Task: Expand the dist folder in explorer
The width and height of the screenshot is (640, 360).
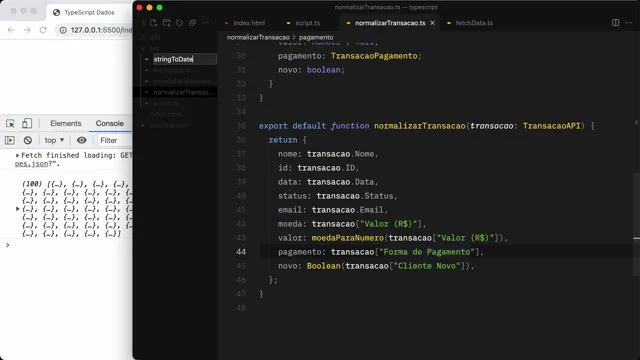Action: coord(154,37)
